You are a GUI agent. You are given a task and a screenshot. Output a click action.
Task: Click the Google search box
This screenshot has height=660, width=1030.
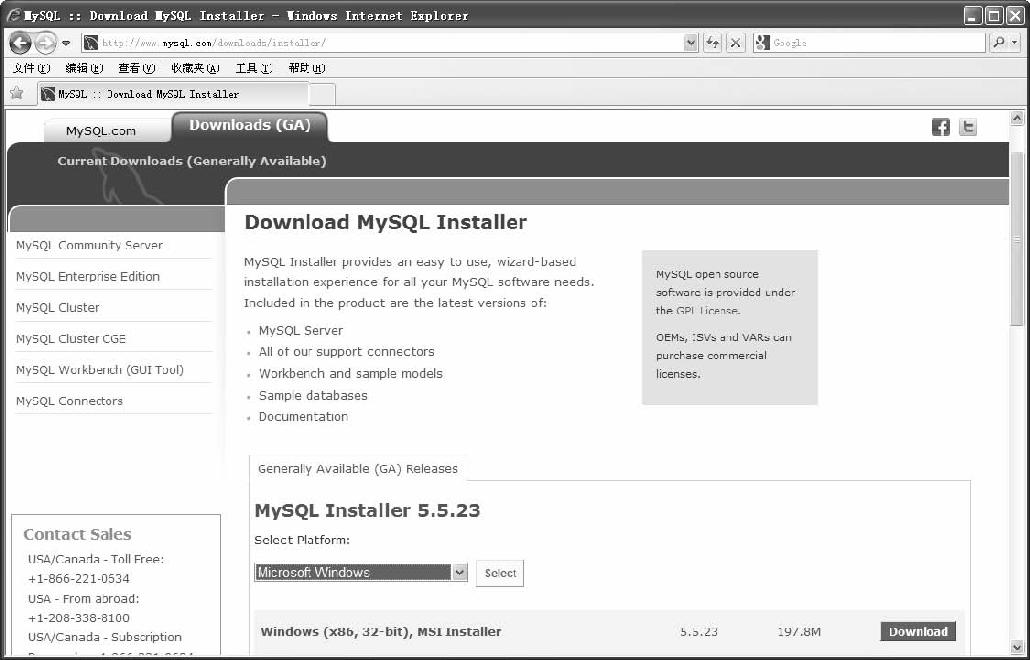coord(878,43)
